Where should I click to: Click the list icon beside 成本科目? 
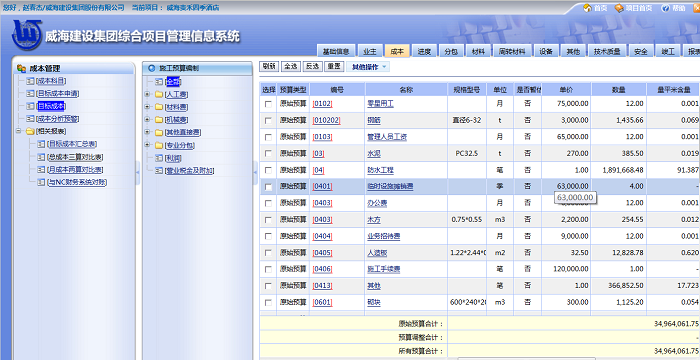click(30, 81)
